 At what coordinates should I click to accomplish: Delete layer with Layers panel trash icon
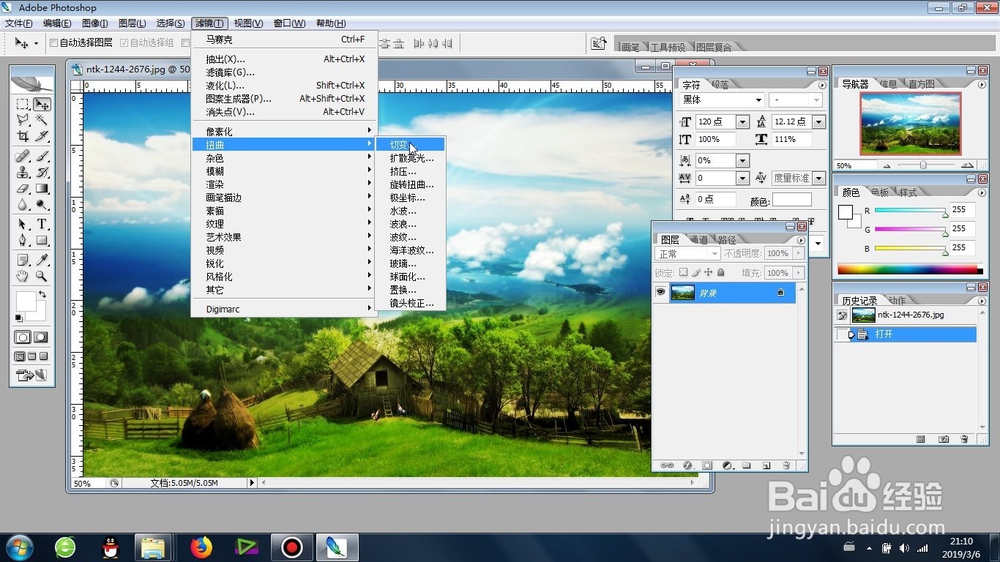[786, 466]
